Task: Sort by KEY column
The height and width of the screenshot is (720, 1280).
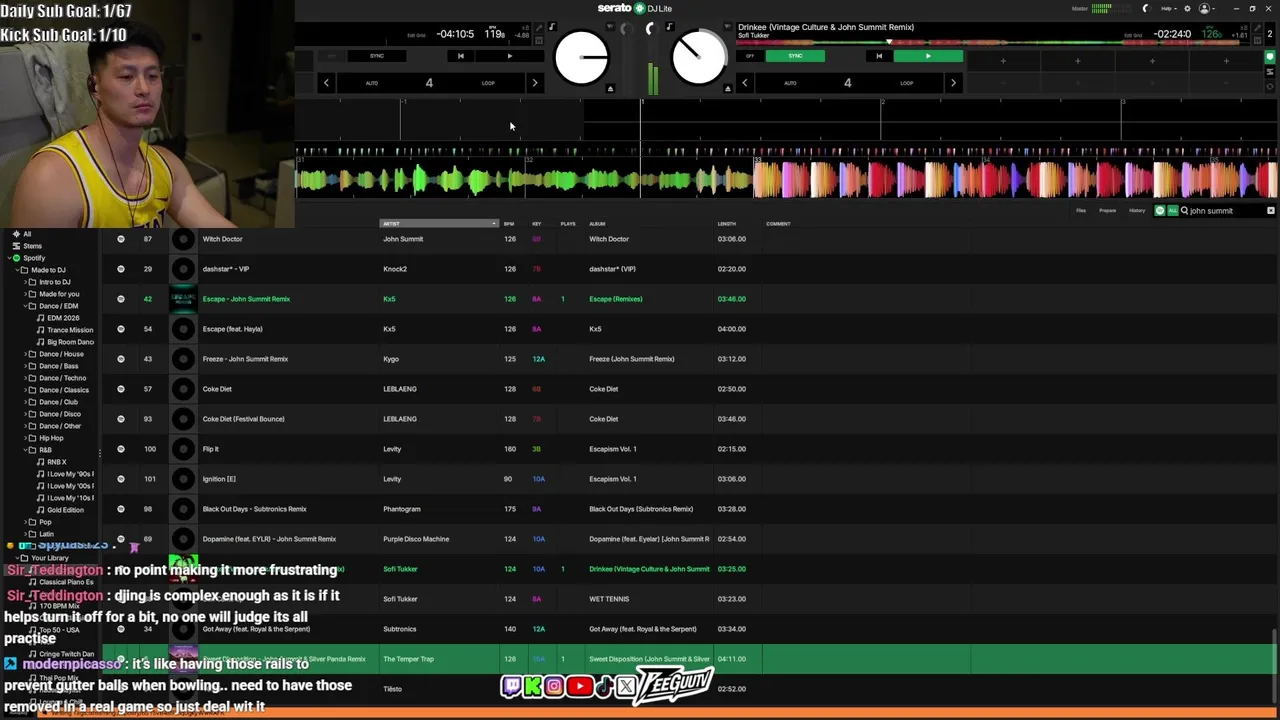Action: (x=537, y=224)
